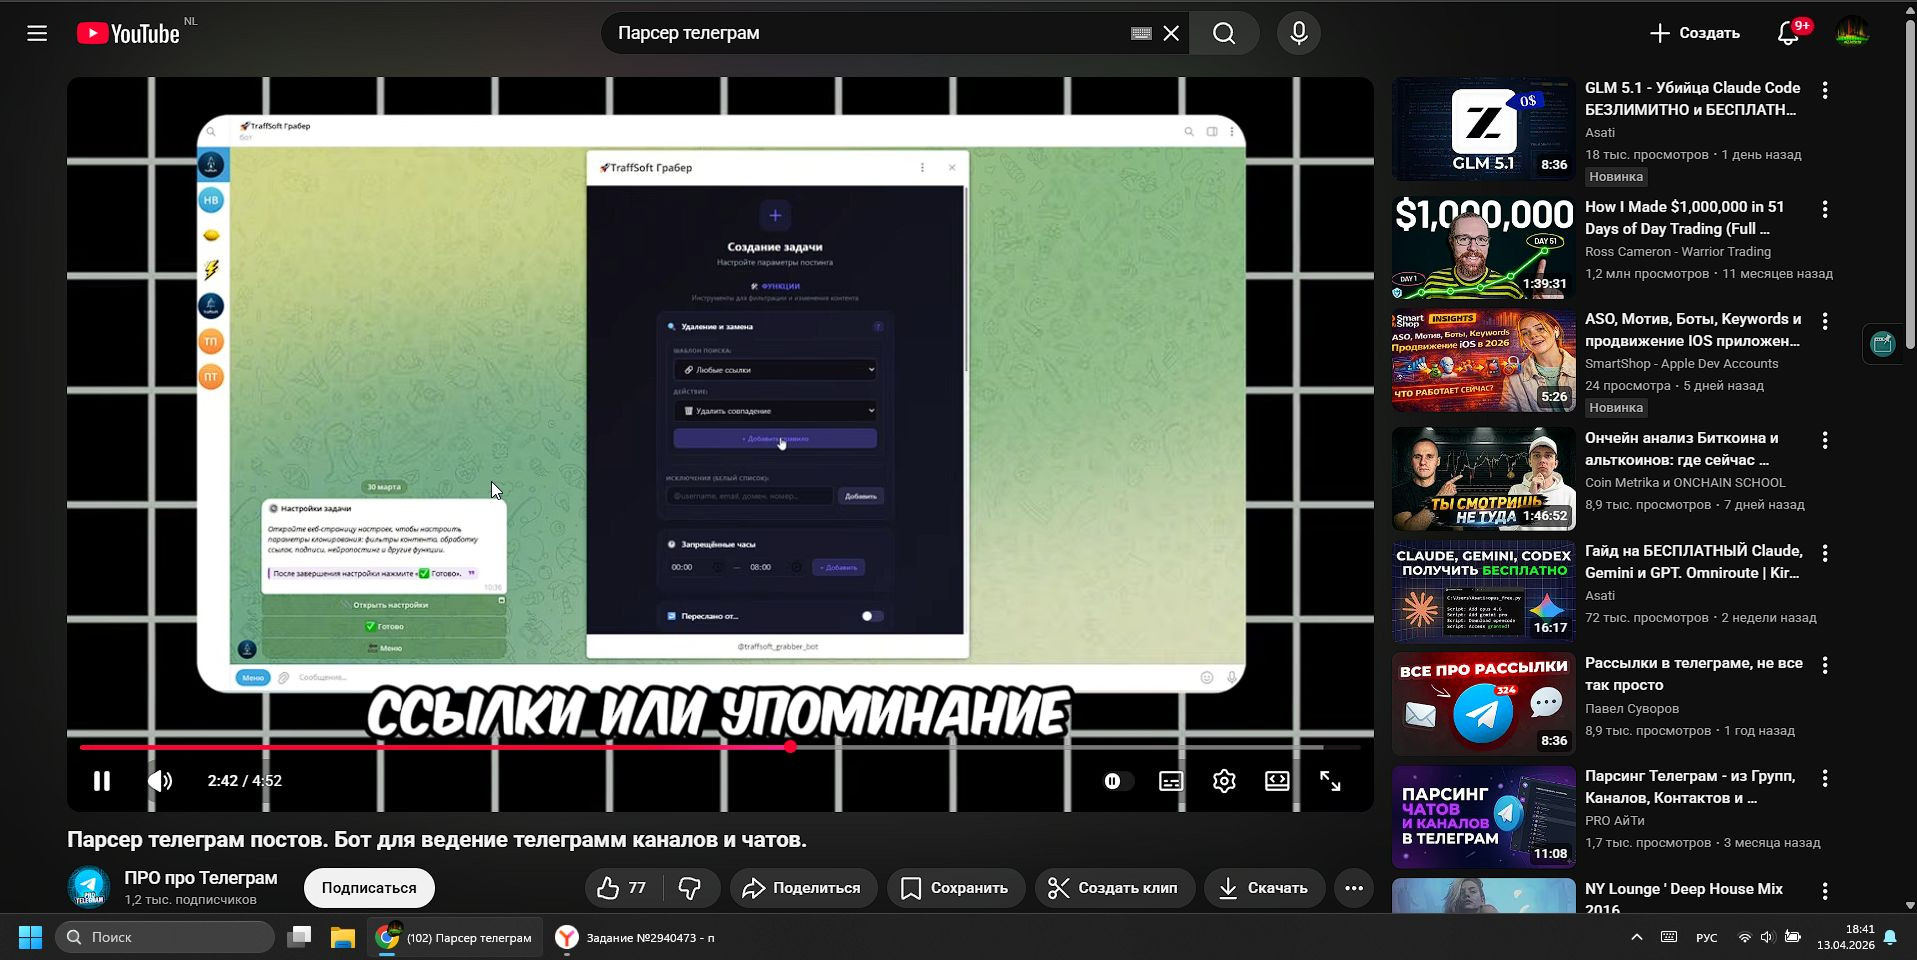1917x960 pixels.
Task: Open options menu for Рассылки в телеграме video
Action: (x=1825, y=665)
